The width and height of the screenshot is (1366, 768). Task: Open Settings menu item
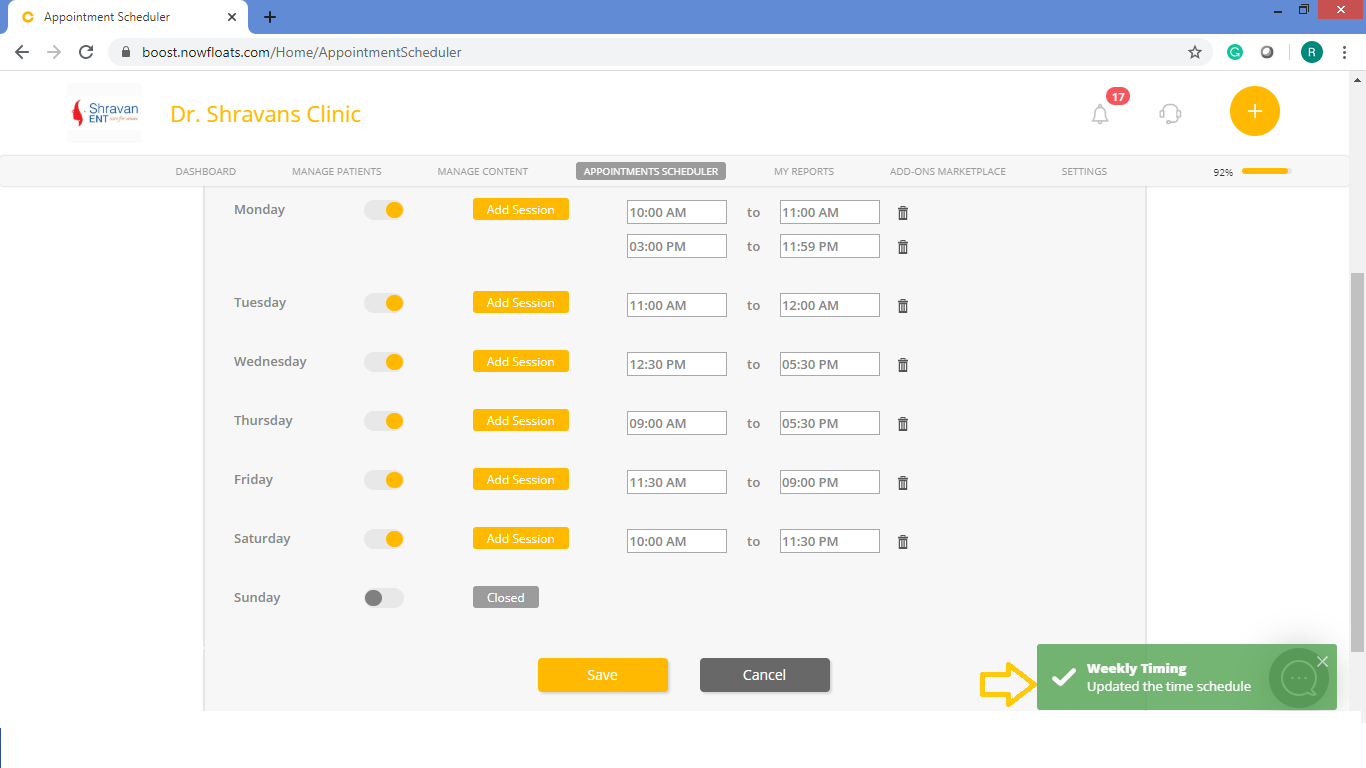coord(1084,172)
